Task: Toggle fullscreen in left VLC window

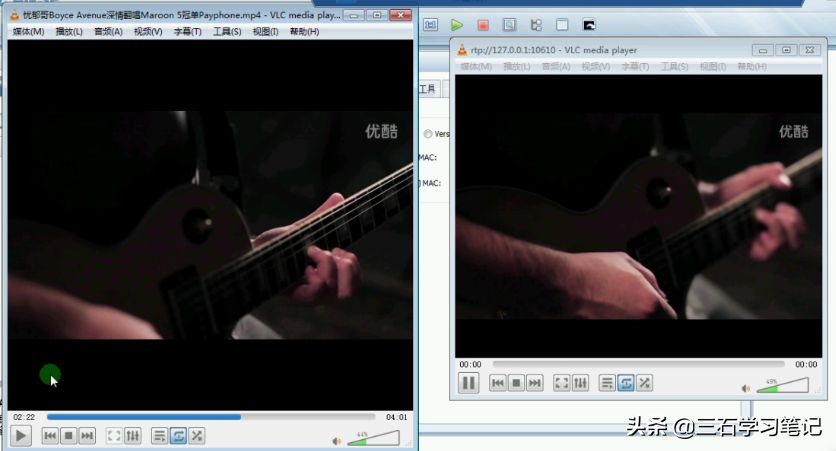Action: click(114, 436)
